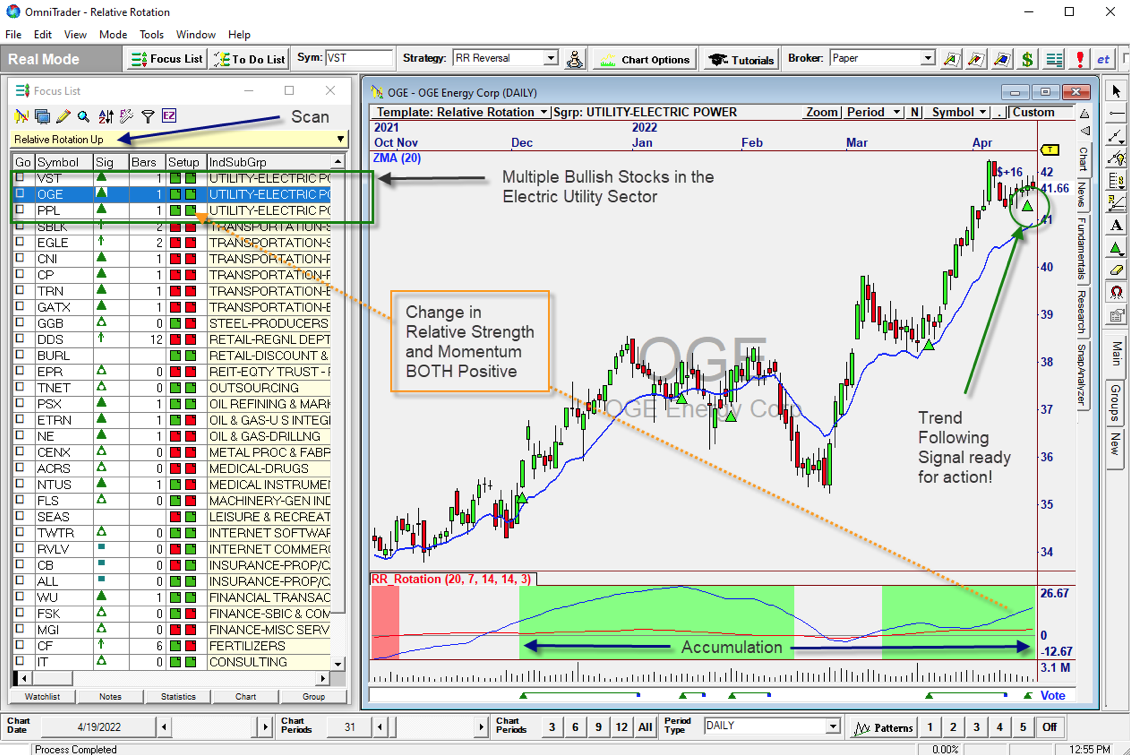This screenshot has width=1130, height=755.
Task: Click the first broker chart icon after Paper
Action: (951, 59)
